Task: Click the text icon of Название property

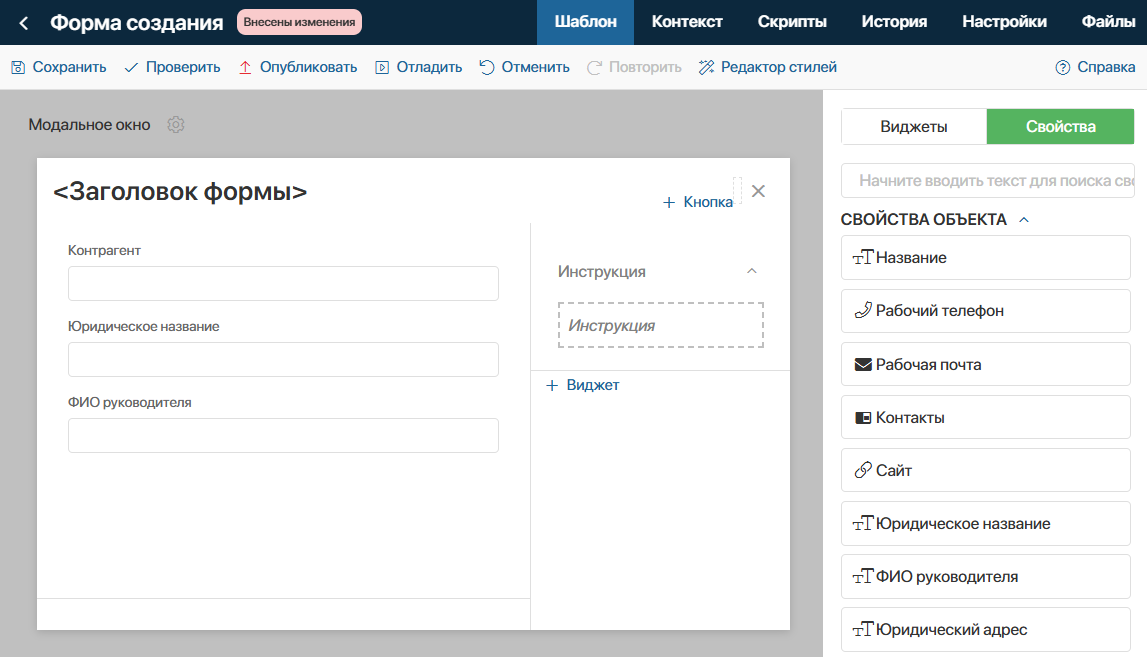Action: (863, 257)
